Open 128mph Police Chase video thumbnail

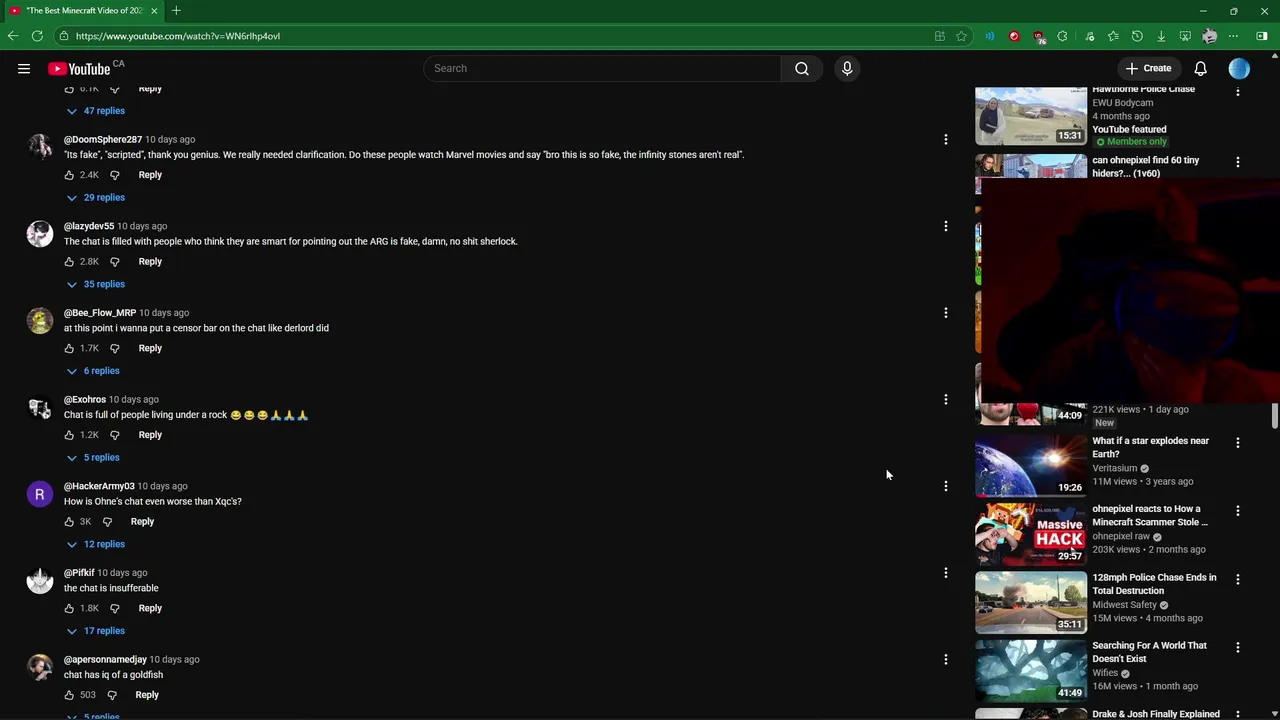point(1031,602)
